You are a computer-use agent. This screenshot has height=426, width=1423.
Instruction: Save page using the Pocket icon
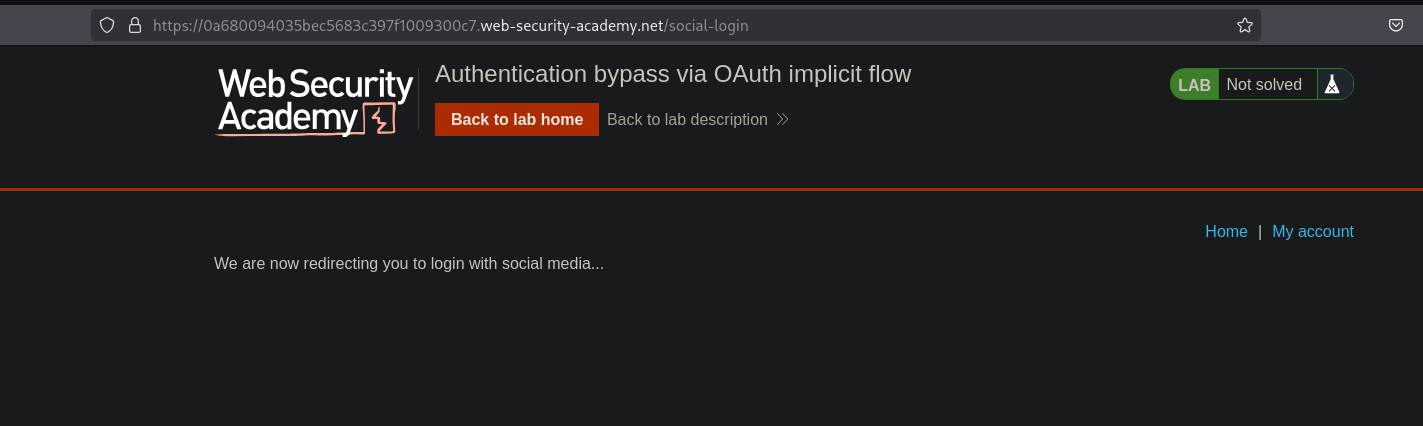pos(1396,26)
